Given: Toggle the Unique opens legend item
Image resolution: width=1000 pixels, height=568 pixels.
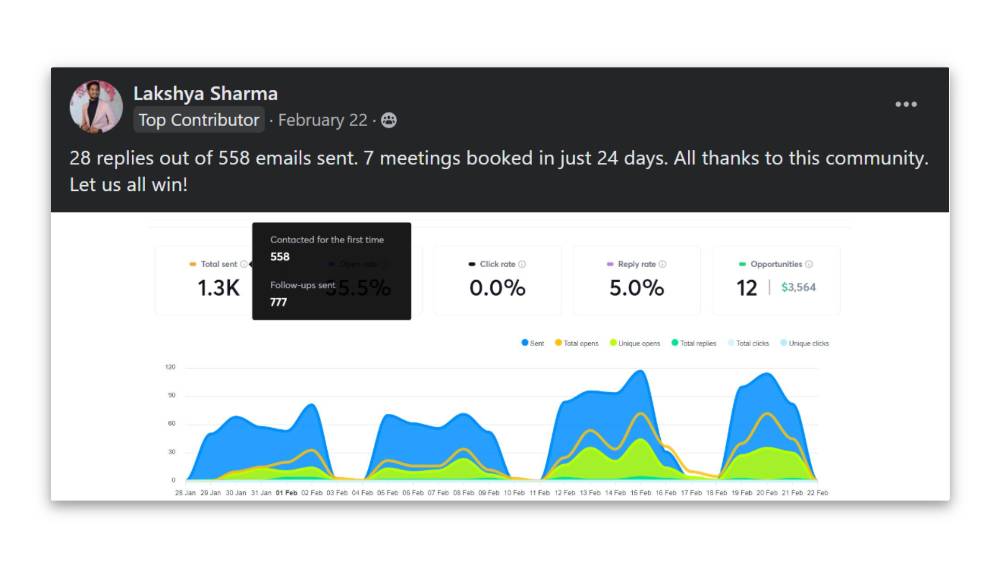Looking at the screenshot, I should pos(633,343).
